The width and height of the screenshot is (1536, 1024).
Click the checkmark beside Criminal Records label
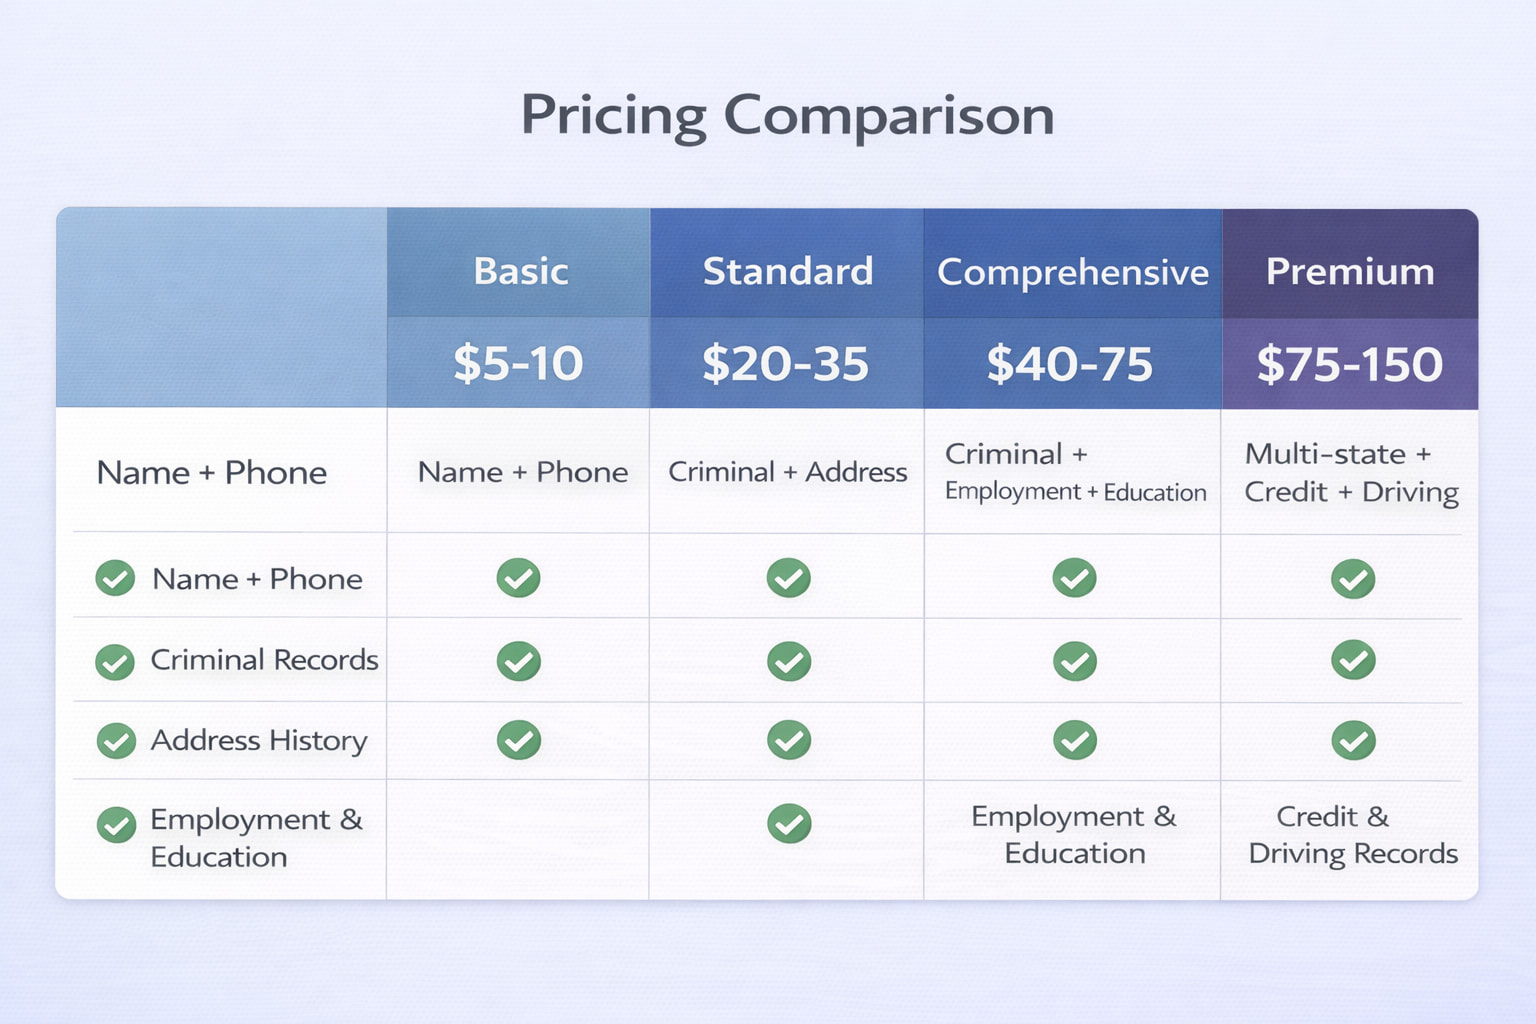click(115, 661)
